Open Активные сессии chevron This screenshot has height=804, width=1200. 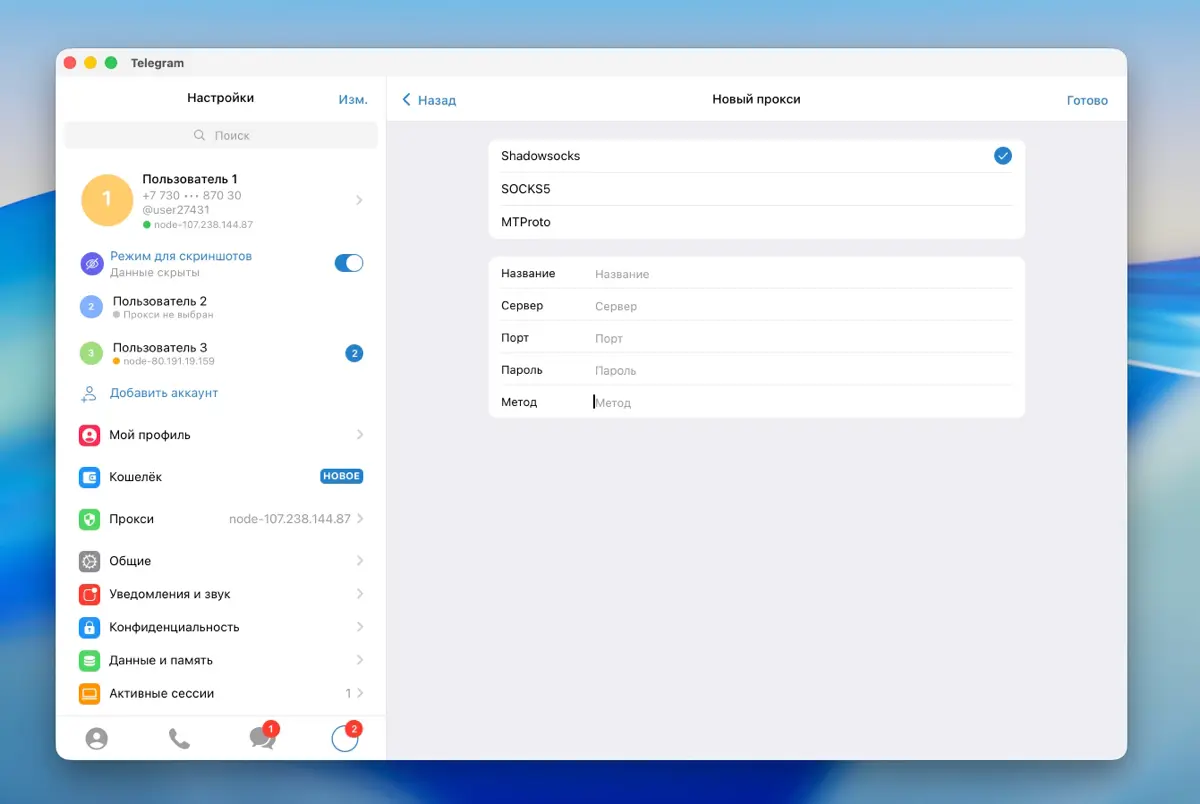(360, 693)
